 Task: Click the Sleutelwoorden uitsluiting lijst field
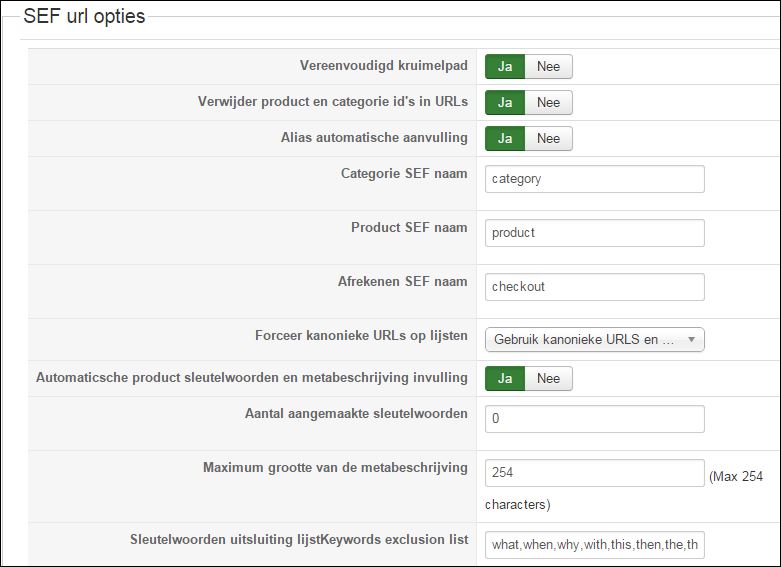[594, 545]
